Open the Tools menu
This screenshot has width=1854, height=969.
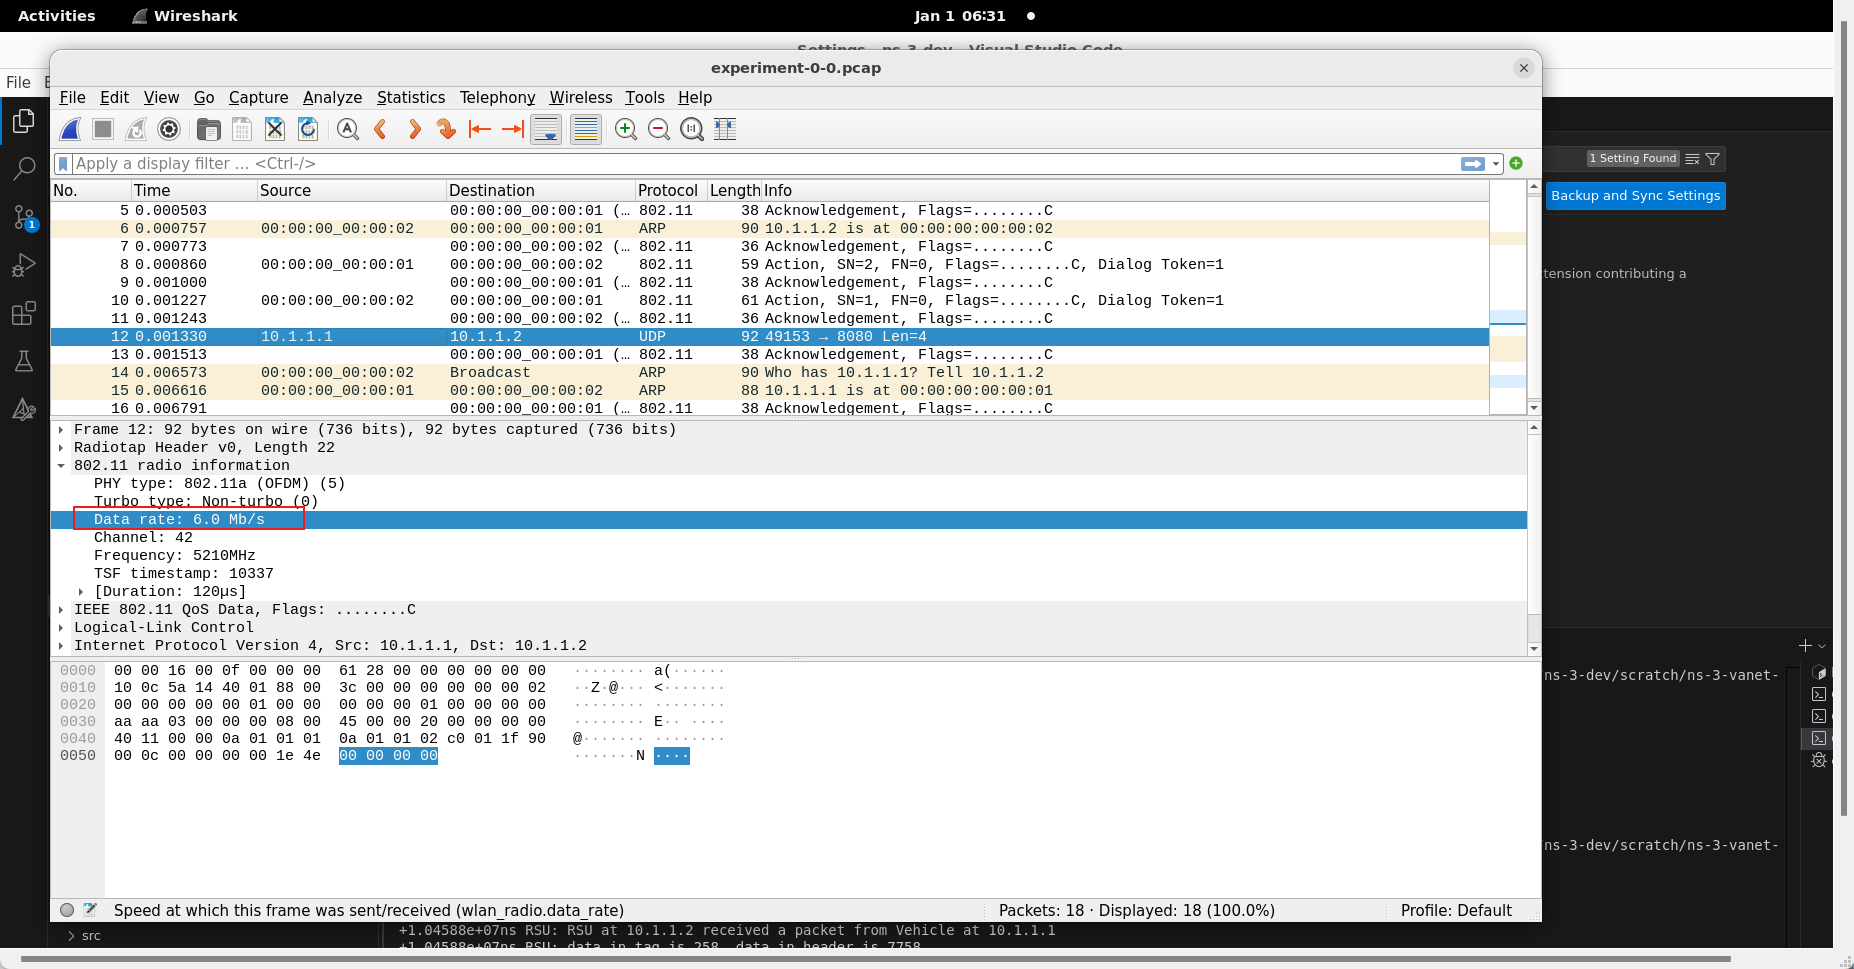(x=645, y=97)
